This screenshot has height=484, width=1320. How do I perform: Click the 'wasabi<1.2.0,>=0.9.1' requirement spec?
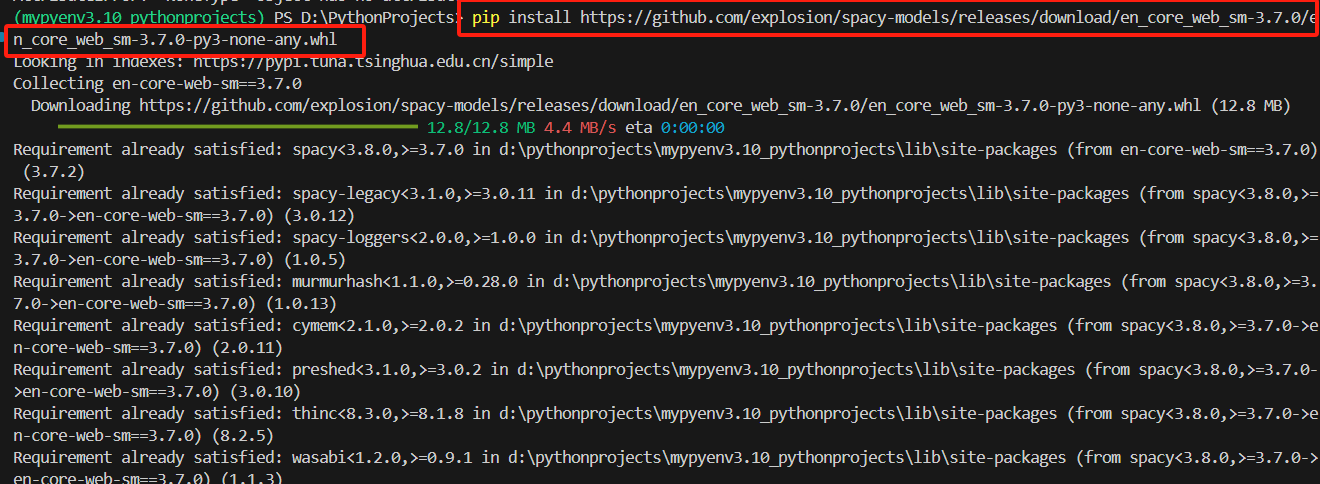(383, 458)
